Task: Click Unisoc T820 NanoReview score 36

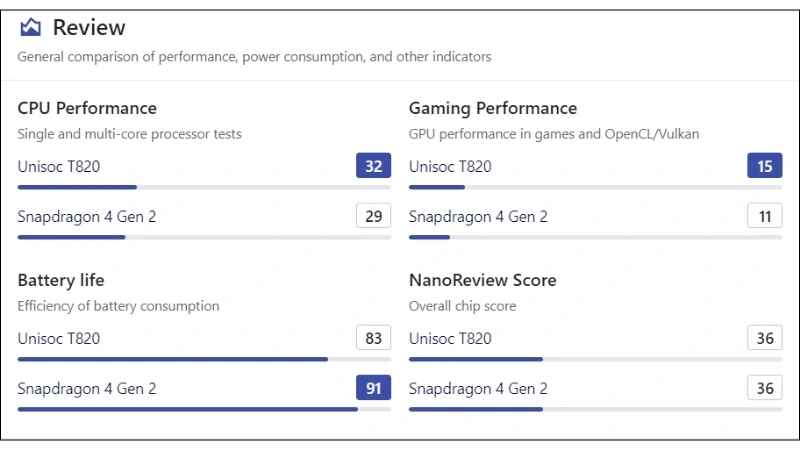Action: (x=764, y=338)
